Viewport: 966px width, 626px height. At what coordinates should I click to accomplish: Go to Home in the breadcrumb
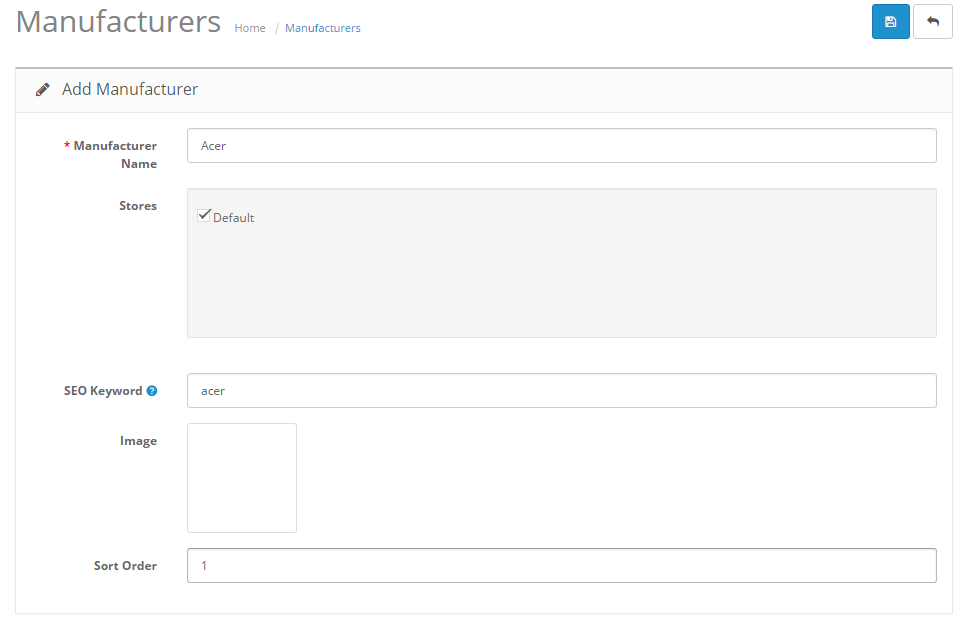click(x=250, y=28)
